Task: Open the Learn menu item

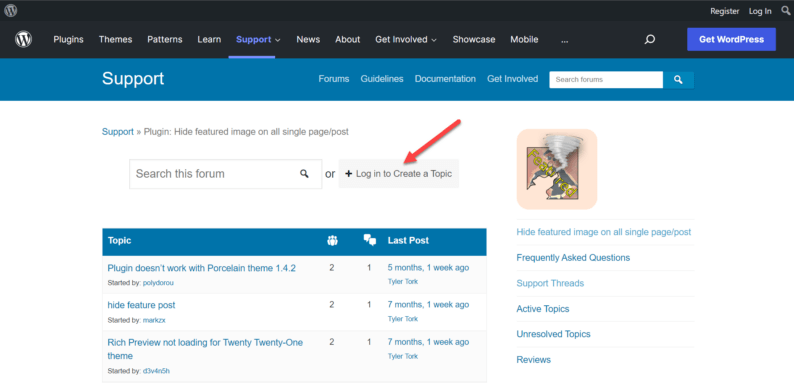Action: (209, 40)
